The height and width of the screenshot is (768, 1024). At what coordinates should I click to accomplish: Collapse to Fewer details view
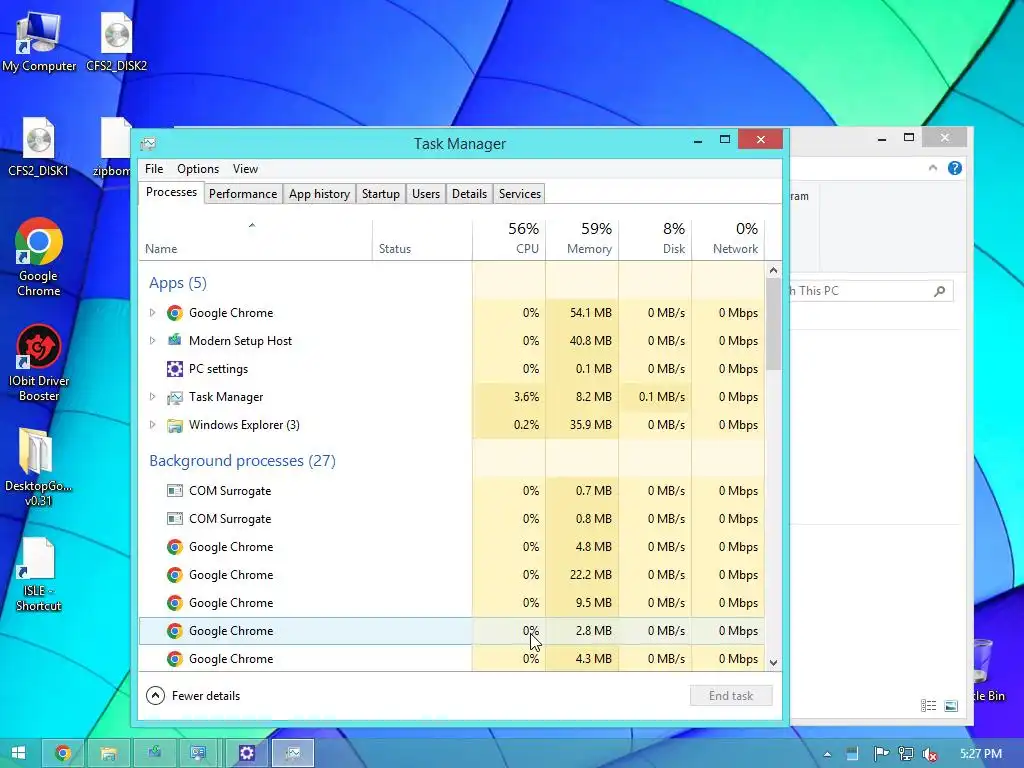[x=193, y=696]
